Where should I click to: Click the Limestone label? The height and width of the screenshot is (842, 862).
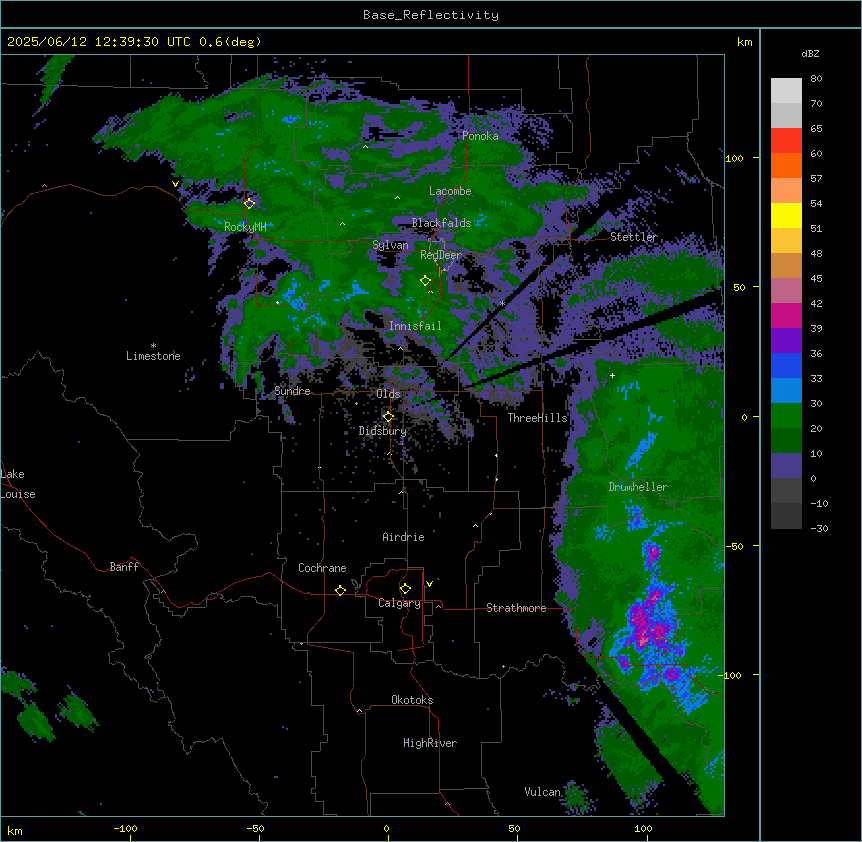[x=153, y=356]
